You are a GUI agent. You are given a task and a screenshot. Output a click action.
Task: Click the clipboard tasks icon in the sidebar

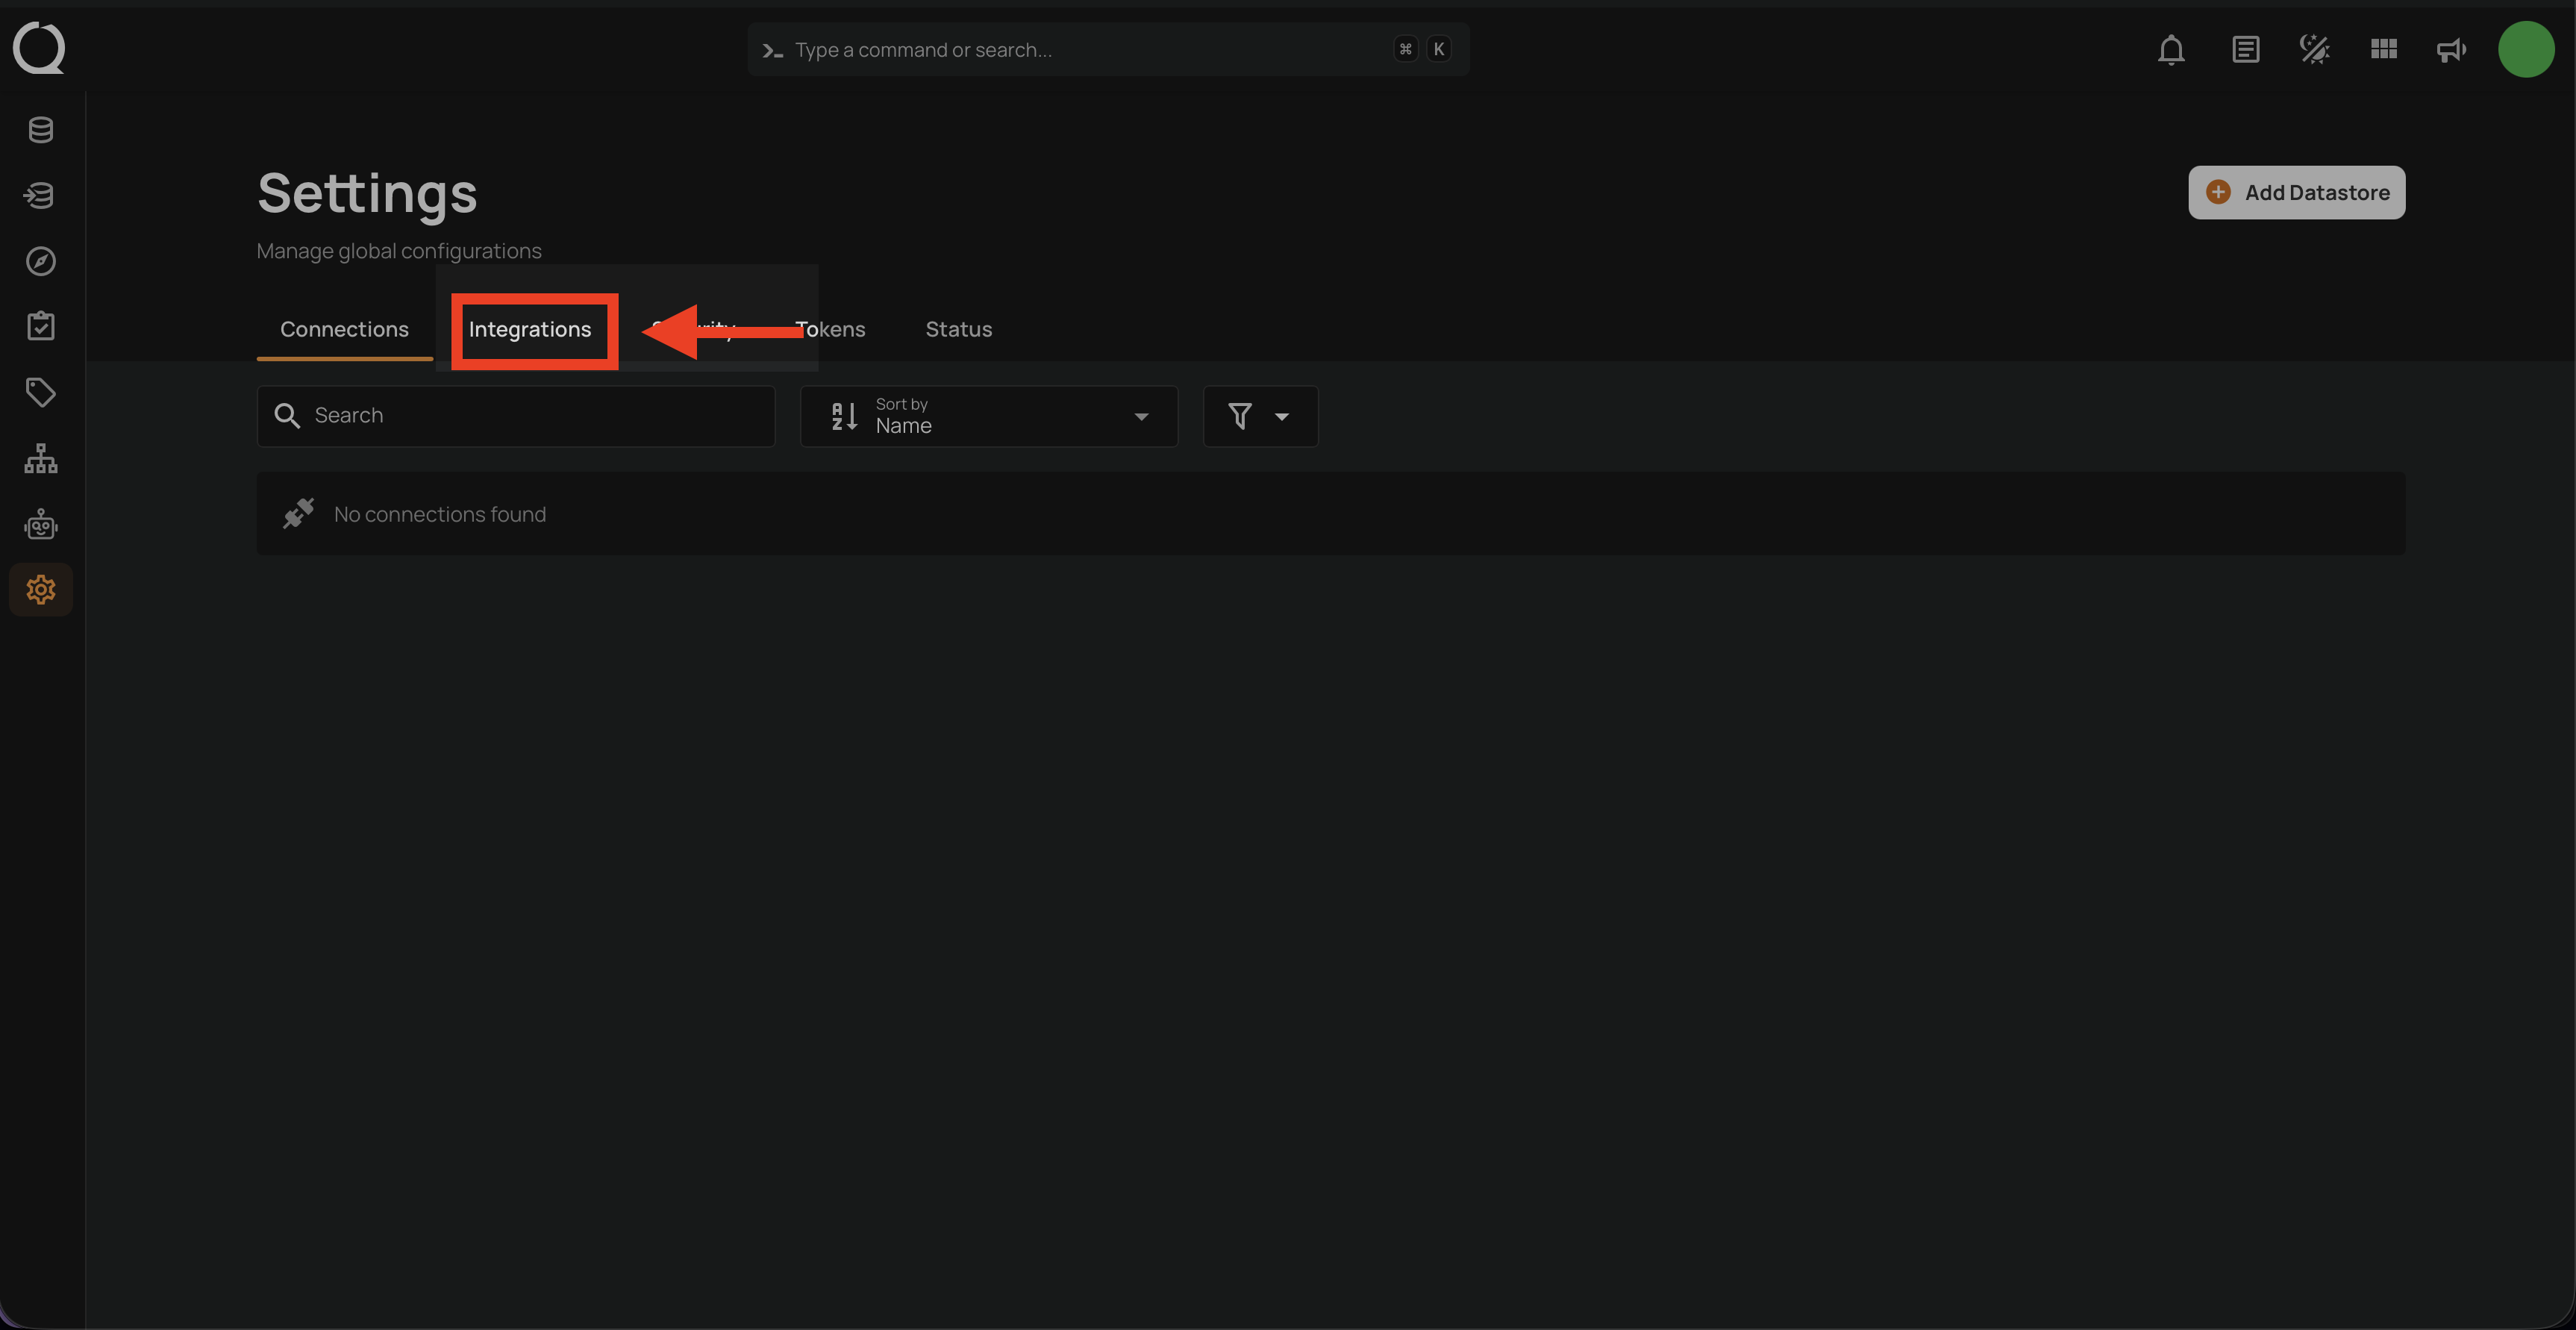coord(40,325)
